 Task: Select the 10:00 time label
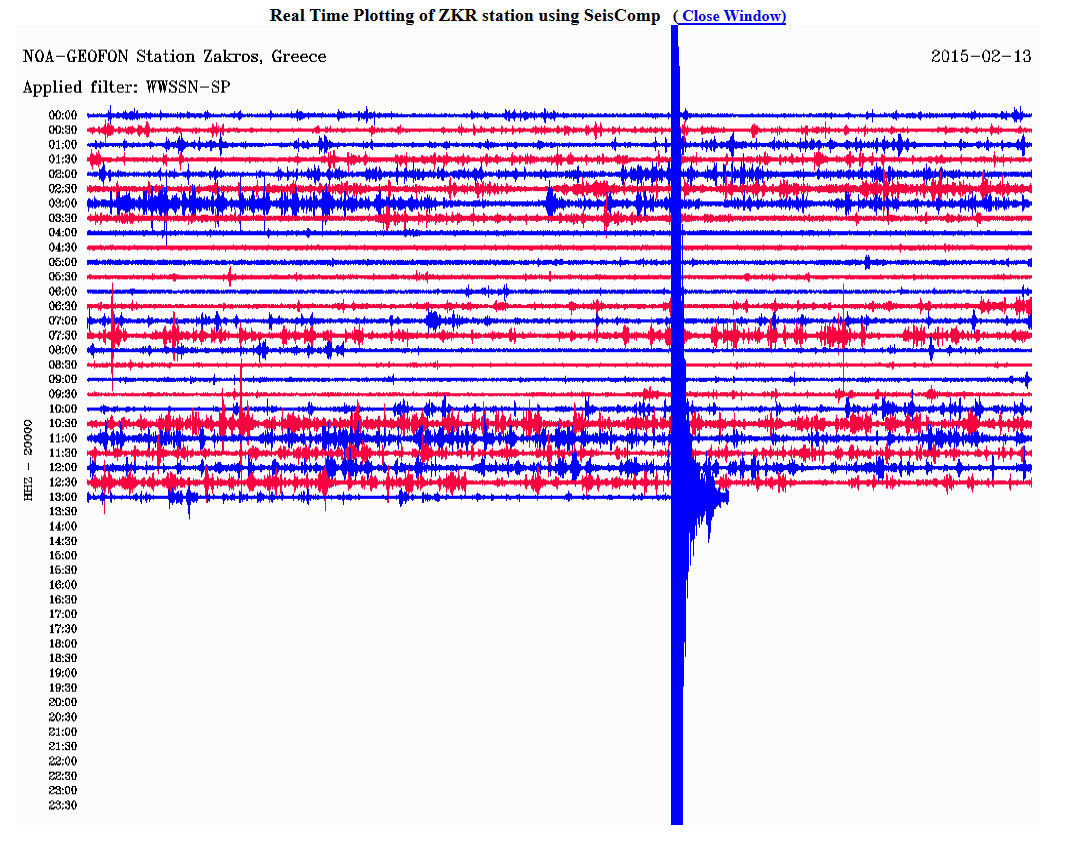[x=63, y=409]
